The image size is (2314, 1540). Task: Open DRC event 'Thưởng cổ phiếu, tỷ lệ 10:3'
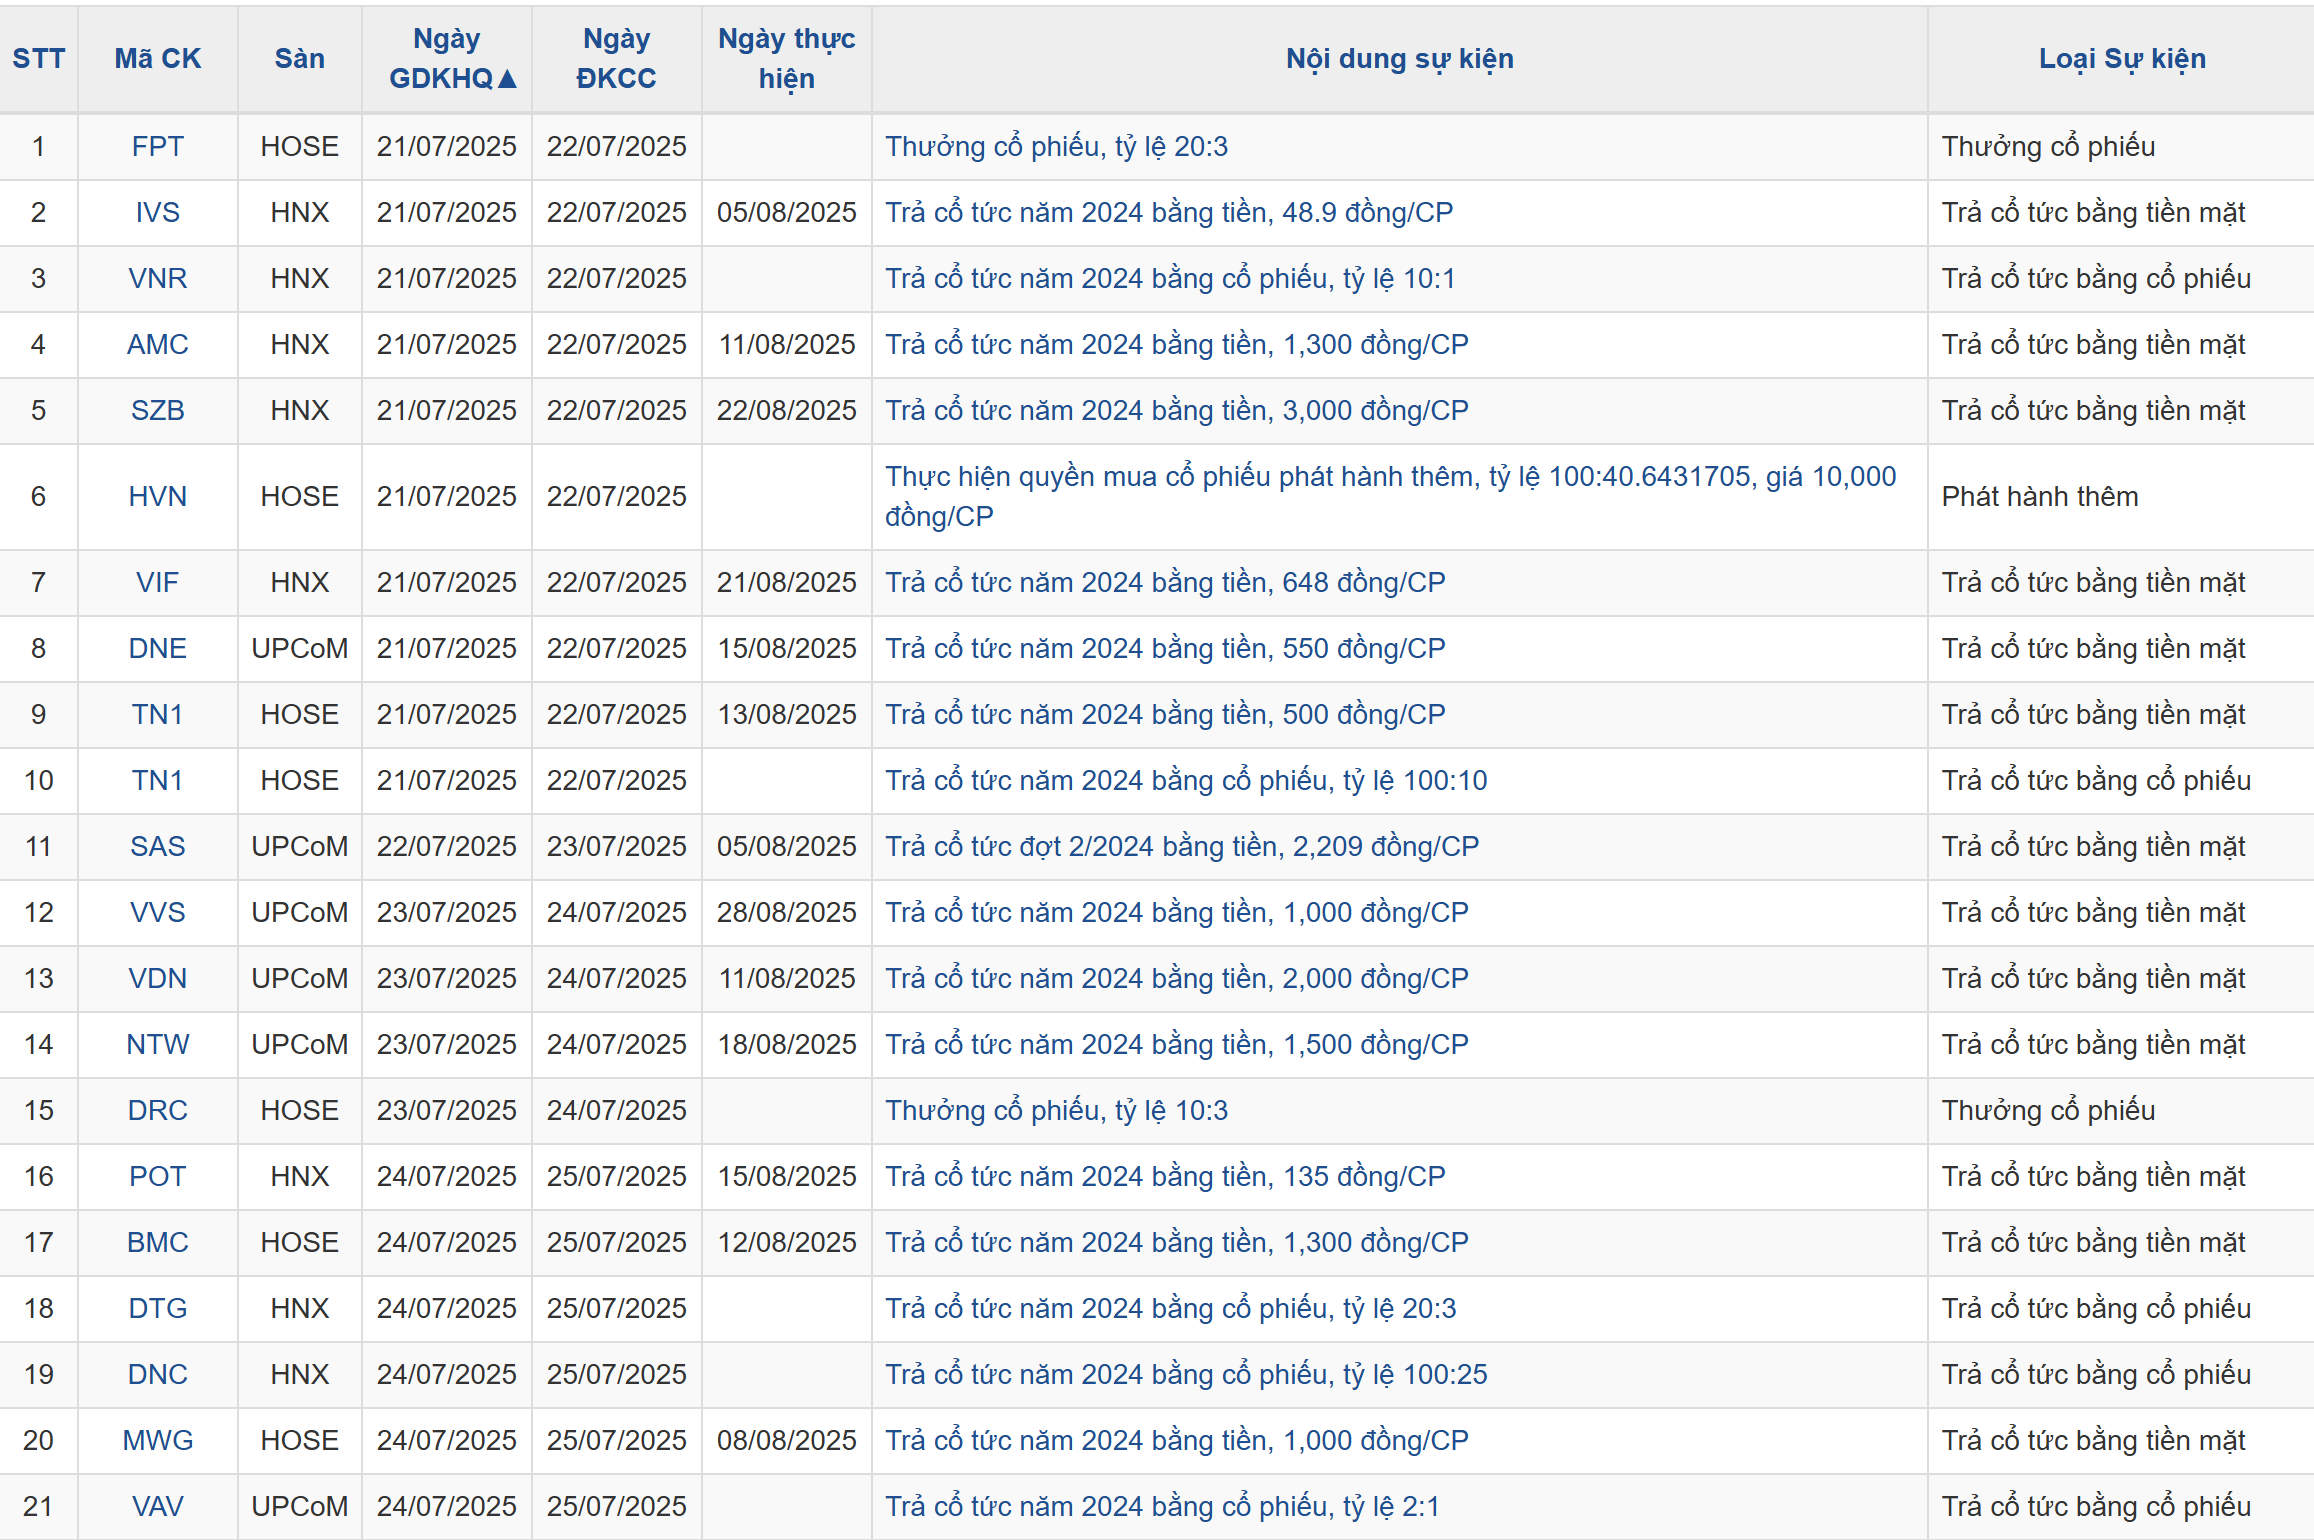(x=1056, y=1110)
